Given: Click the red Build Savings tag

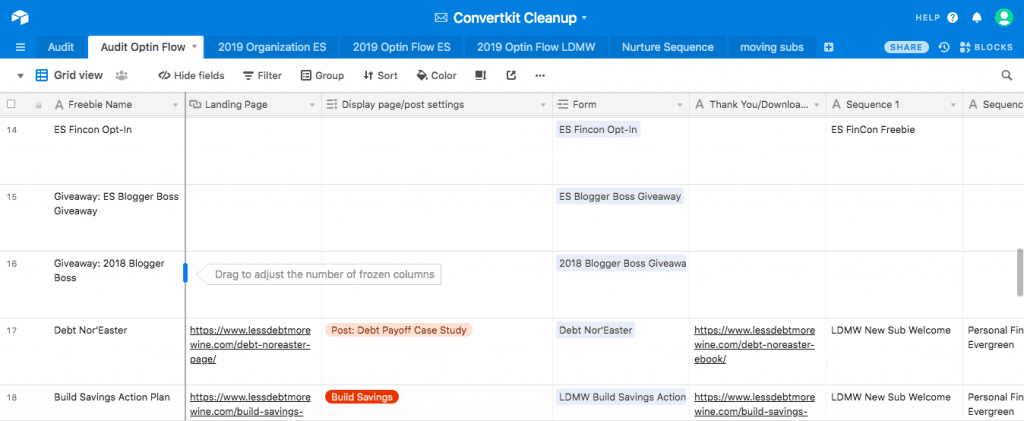Looking at the screenshot, I should click(361, 397).
